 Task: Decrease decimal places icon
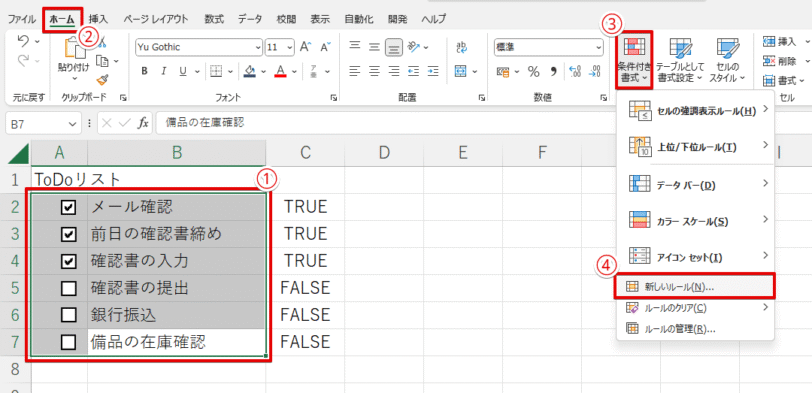coord(595,71)
